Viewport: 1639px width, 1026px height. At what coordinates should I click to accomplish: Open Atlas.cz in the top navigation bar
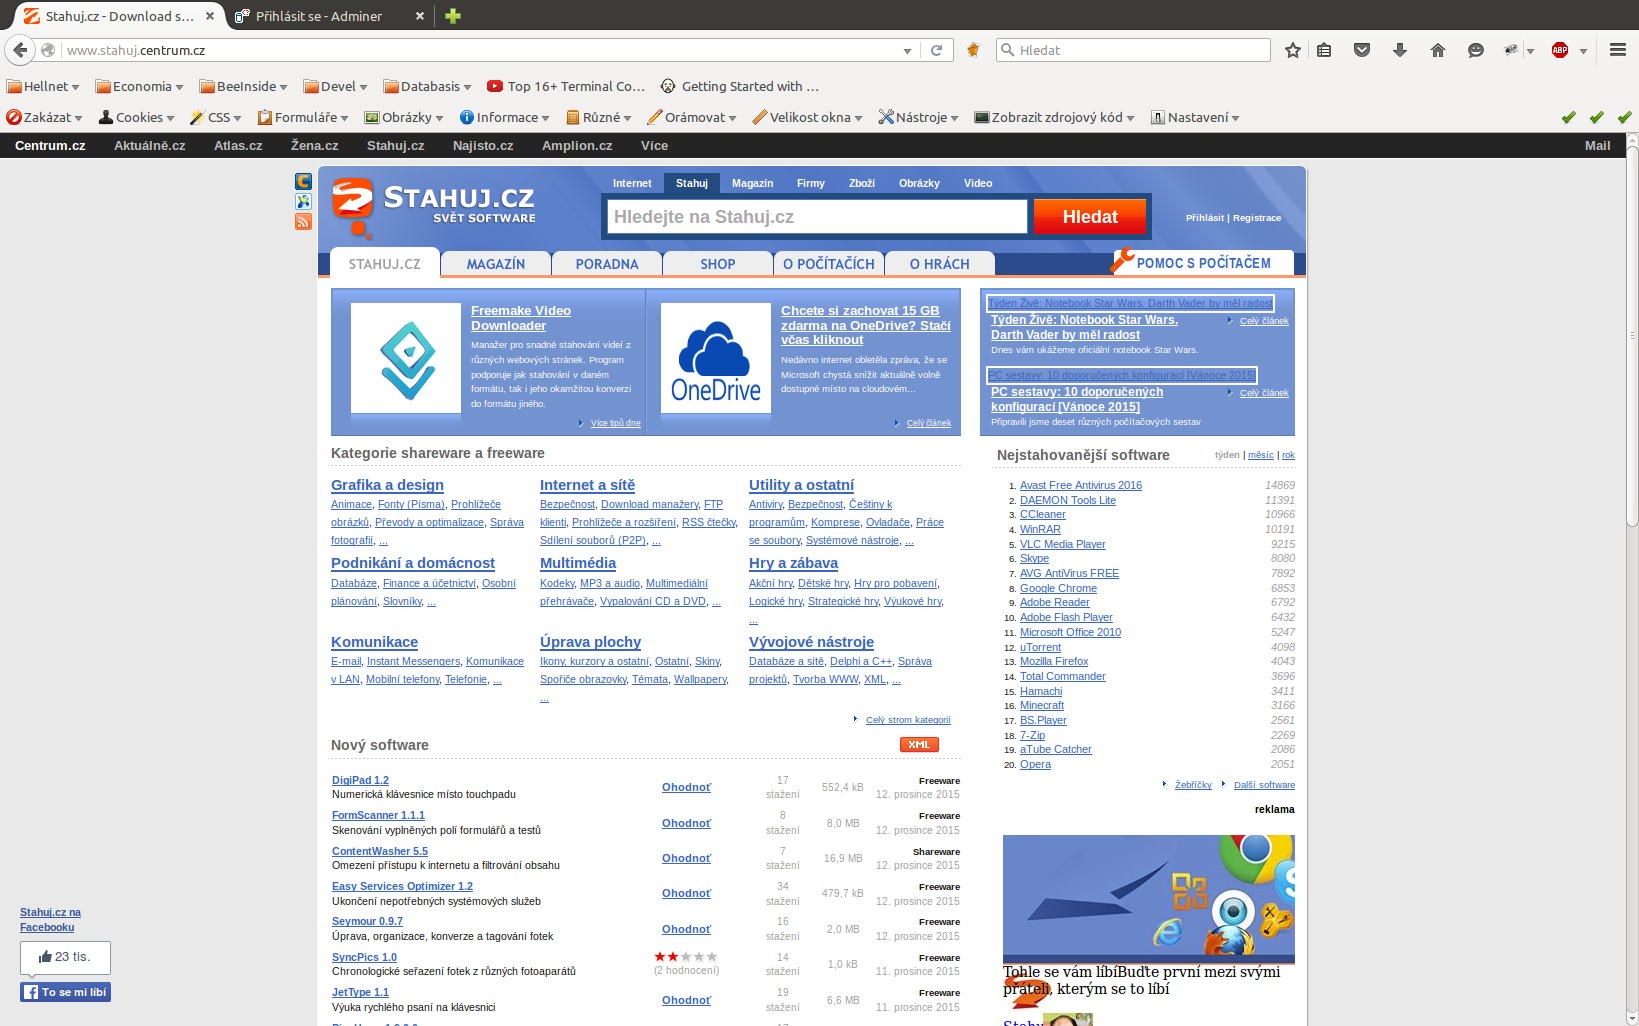(238, 145)
